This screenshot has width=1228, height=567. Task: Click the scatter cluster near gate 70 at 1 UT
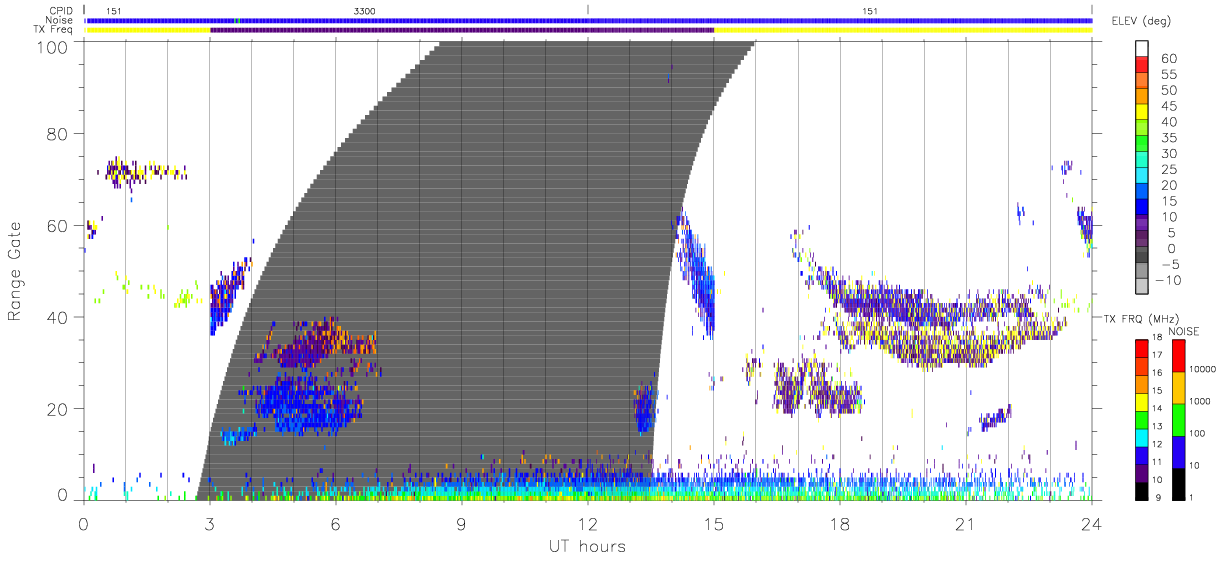click(x=145, y=172)
